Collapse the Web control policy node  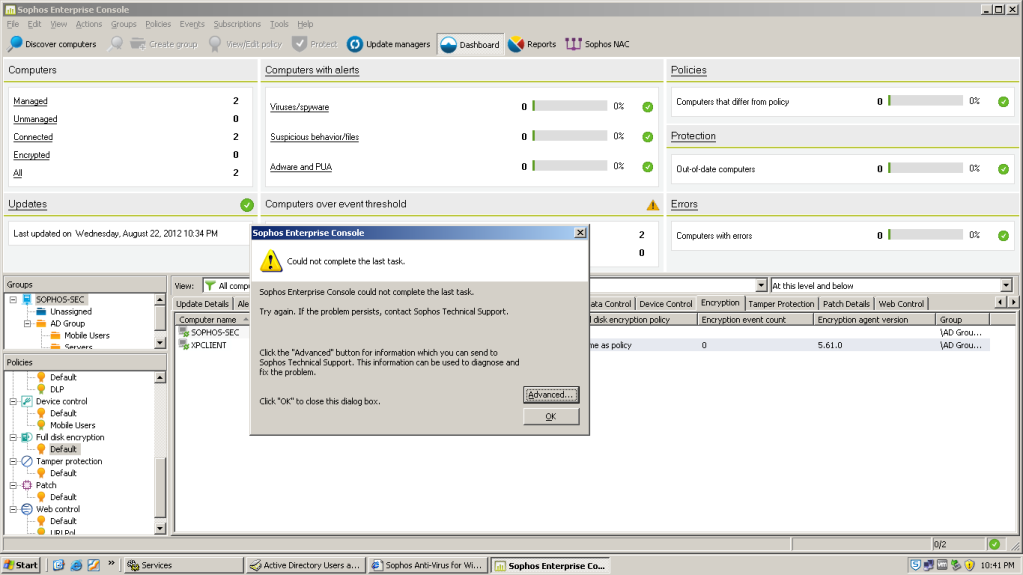(x=13, y=509)
